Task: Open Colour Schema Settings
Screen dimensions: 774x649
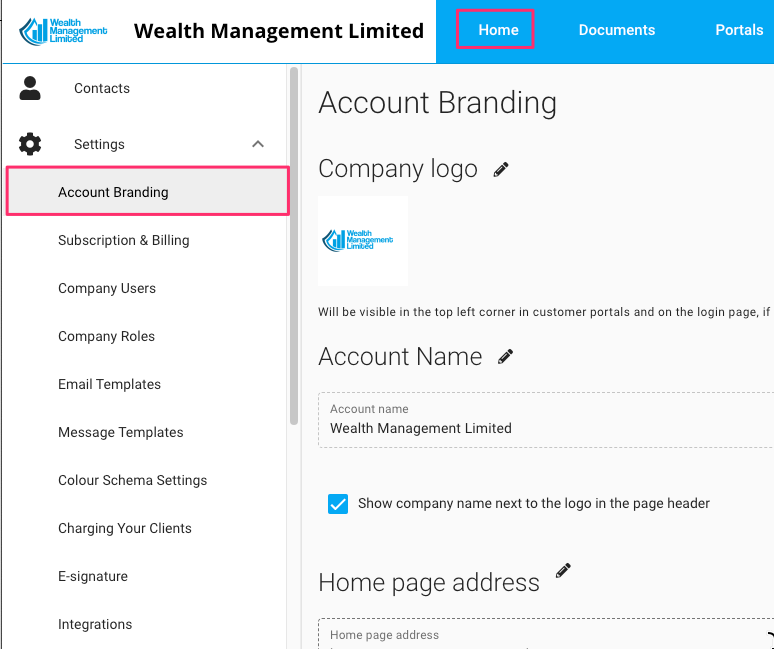Action: (x=132, y=480)
